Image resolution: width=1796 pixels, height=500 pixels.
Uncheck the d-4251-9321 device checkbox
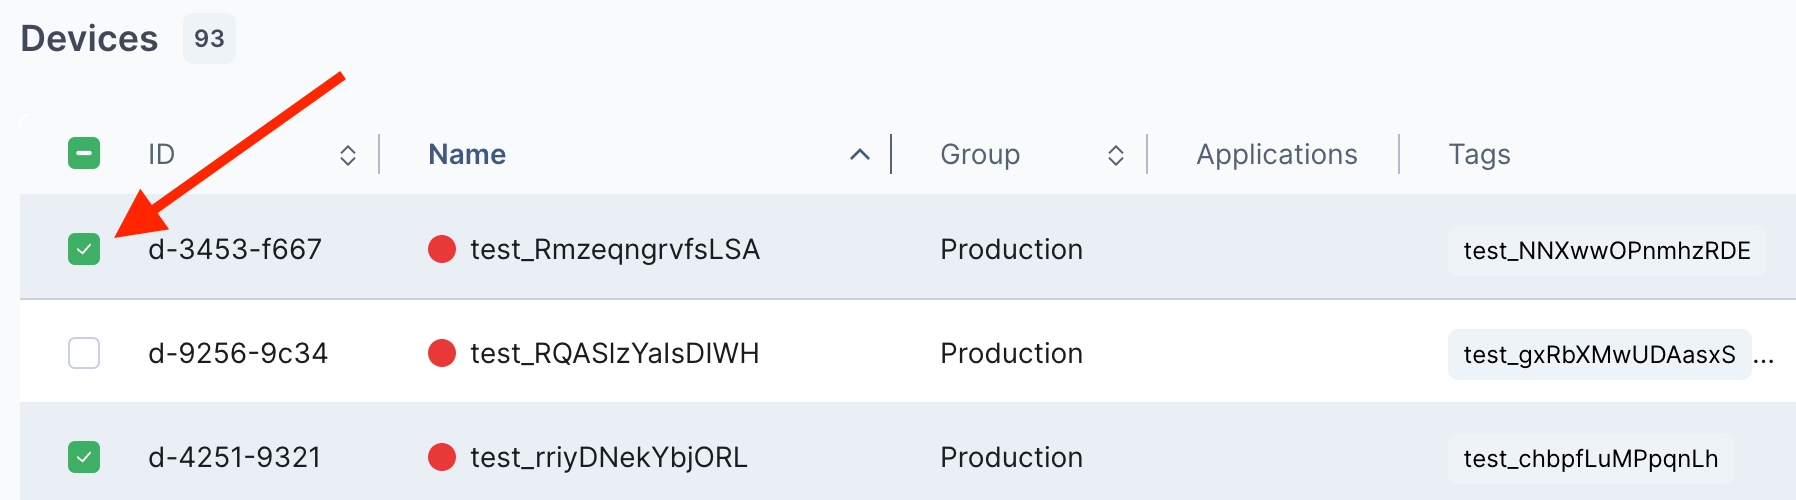(x=84, y=457)
